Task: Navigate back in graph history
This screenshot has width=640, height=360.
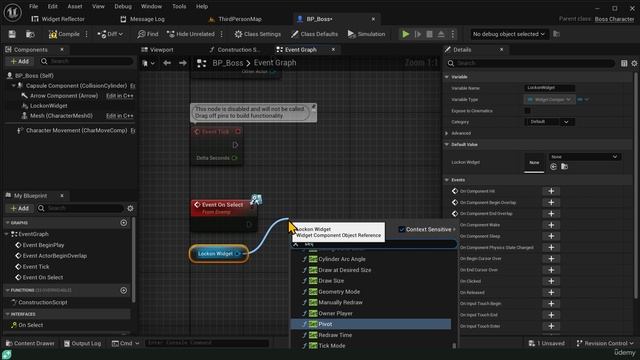Action: [167, 63]
